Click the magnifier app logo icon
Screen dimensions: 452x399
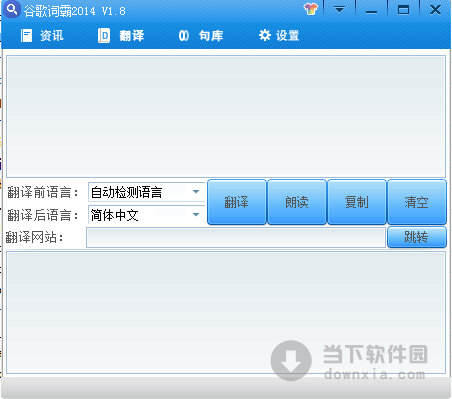click(12, 9)
